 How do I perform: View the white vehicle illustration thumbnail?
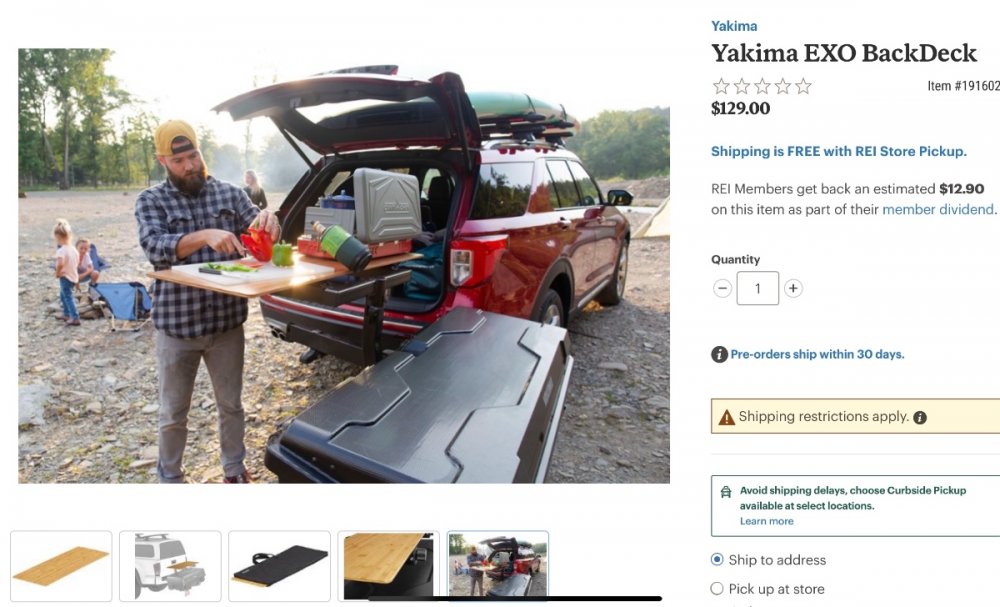click(170, 566)
